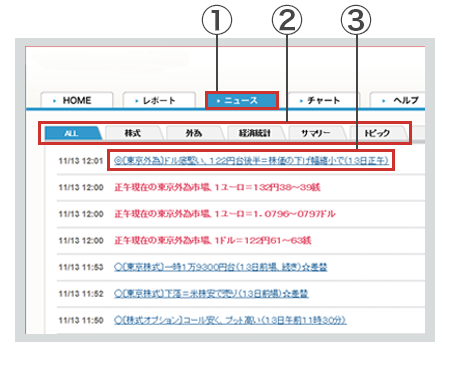Click the 11/13 11:53 timestamp
The image size is (450, 380).
81,267
